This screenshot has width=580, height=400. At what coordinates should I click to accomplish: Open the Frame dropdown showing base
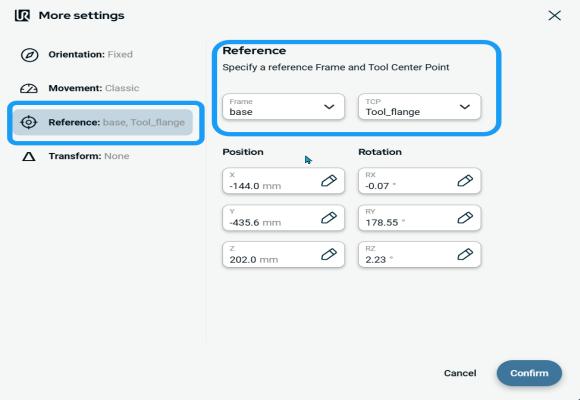283,107
